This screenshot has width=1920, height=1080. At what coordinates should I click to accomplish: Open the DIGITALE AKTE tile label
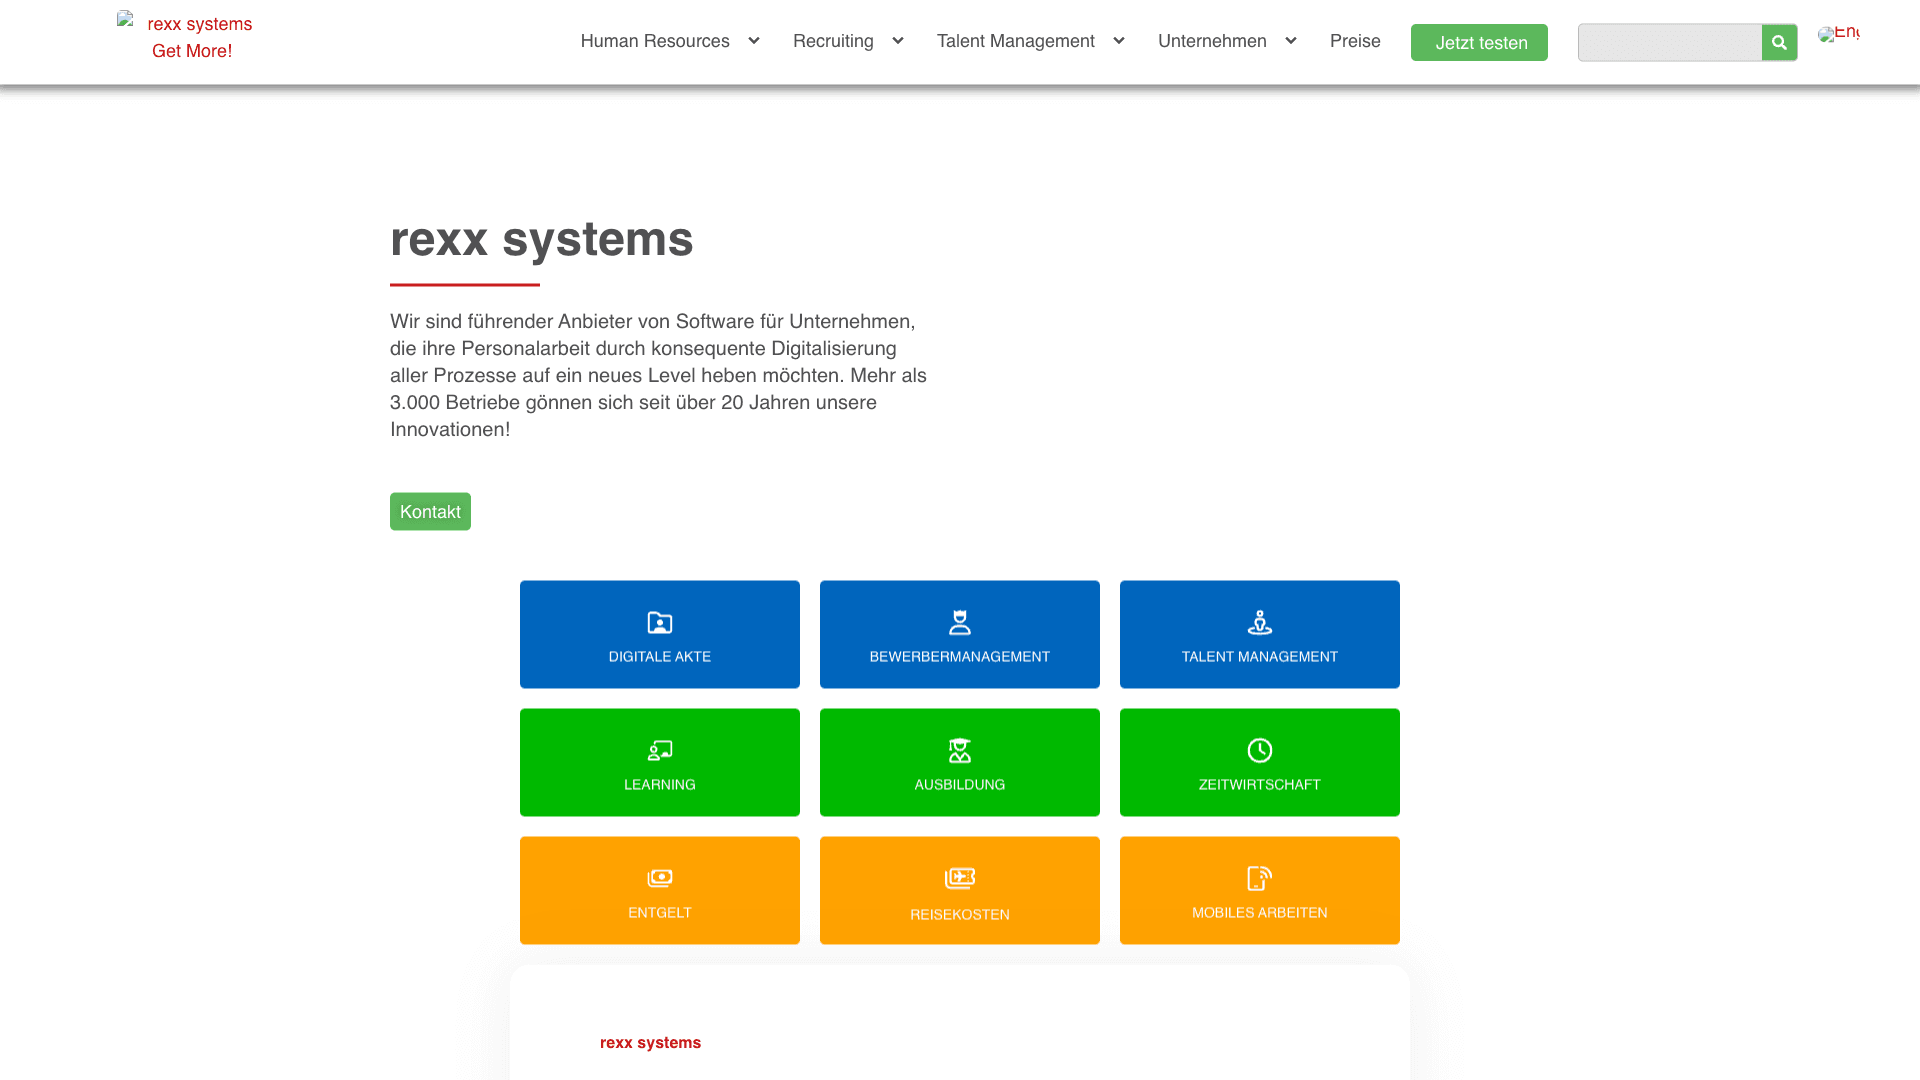click(660, 657)
